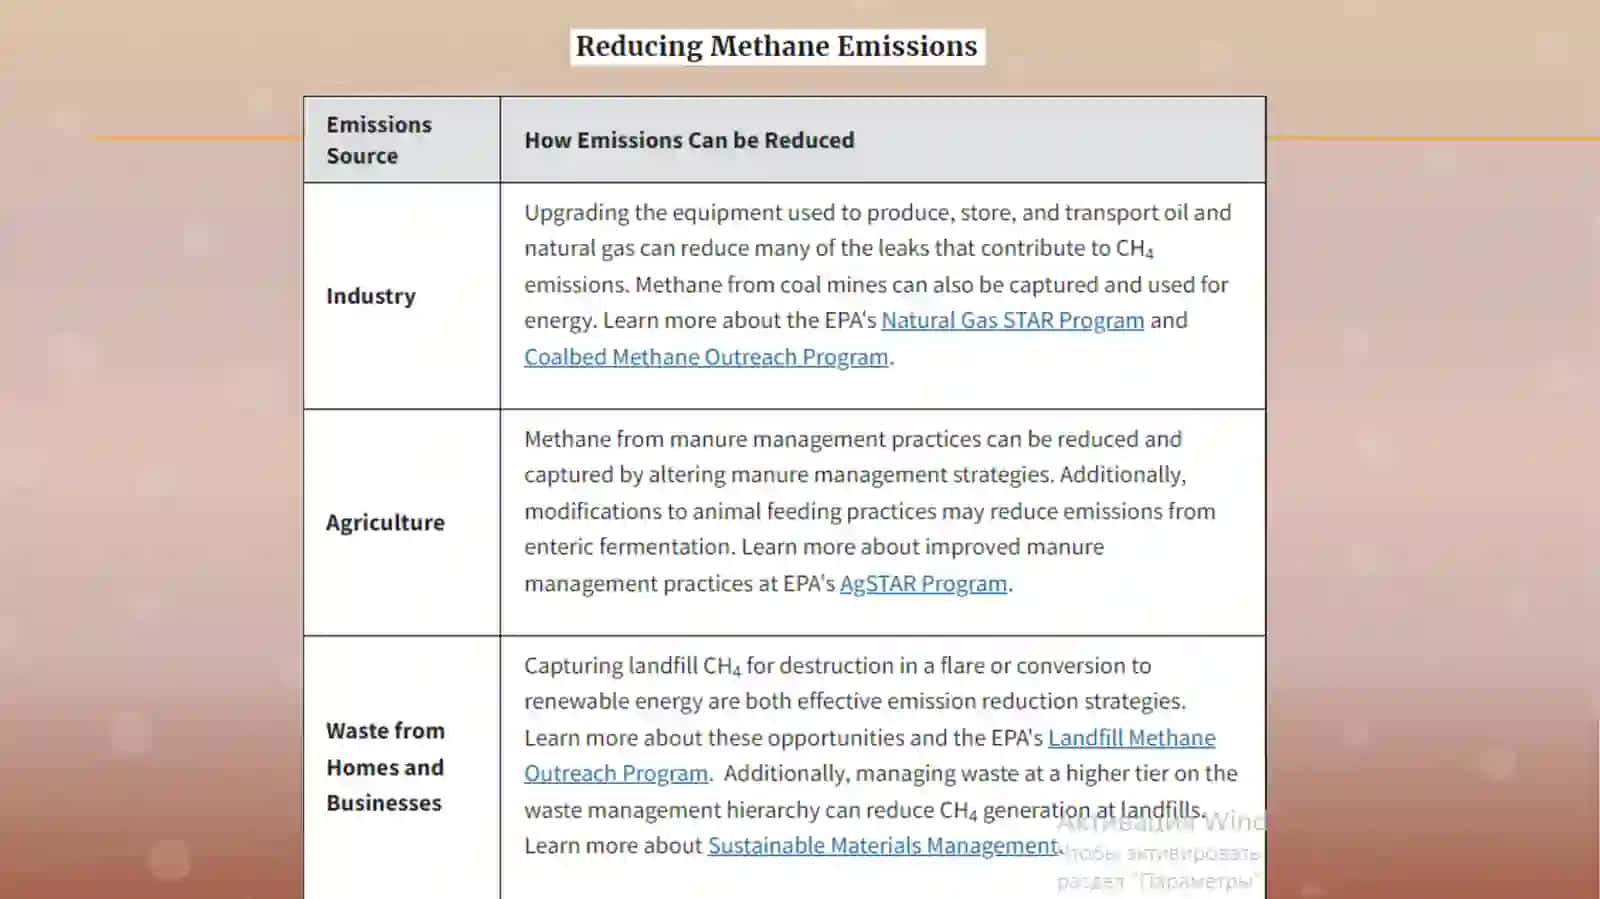Click the Landfill Methane link text

[1132, 738]
